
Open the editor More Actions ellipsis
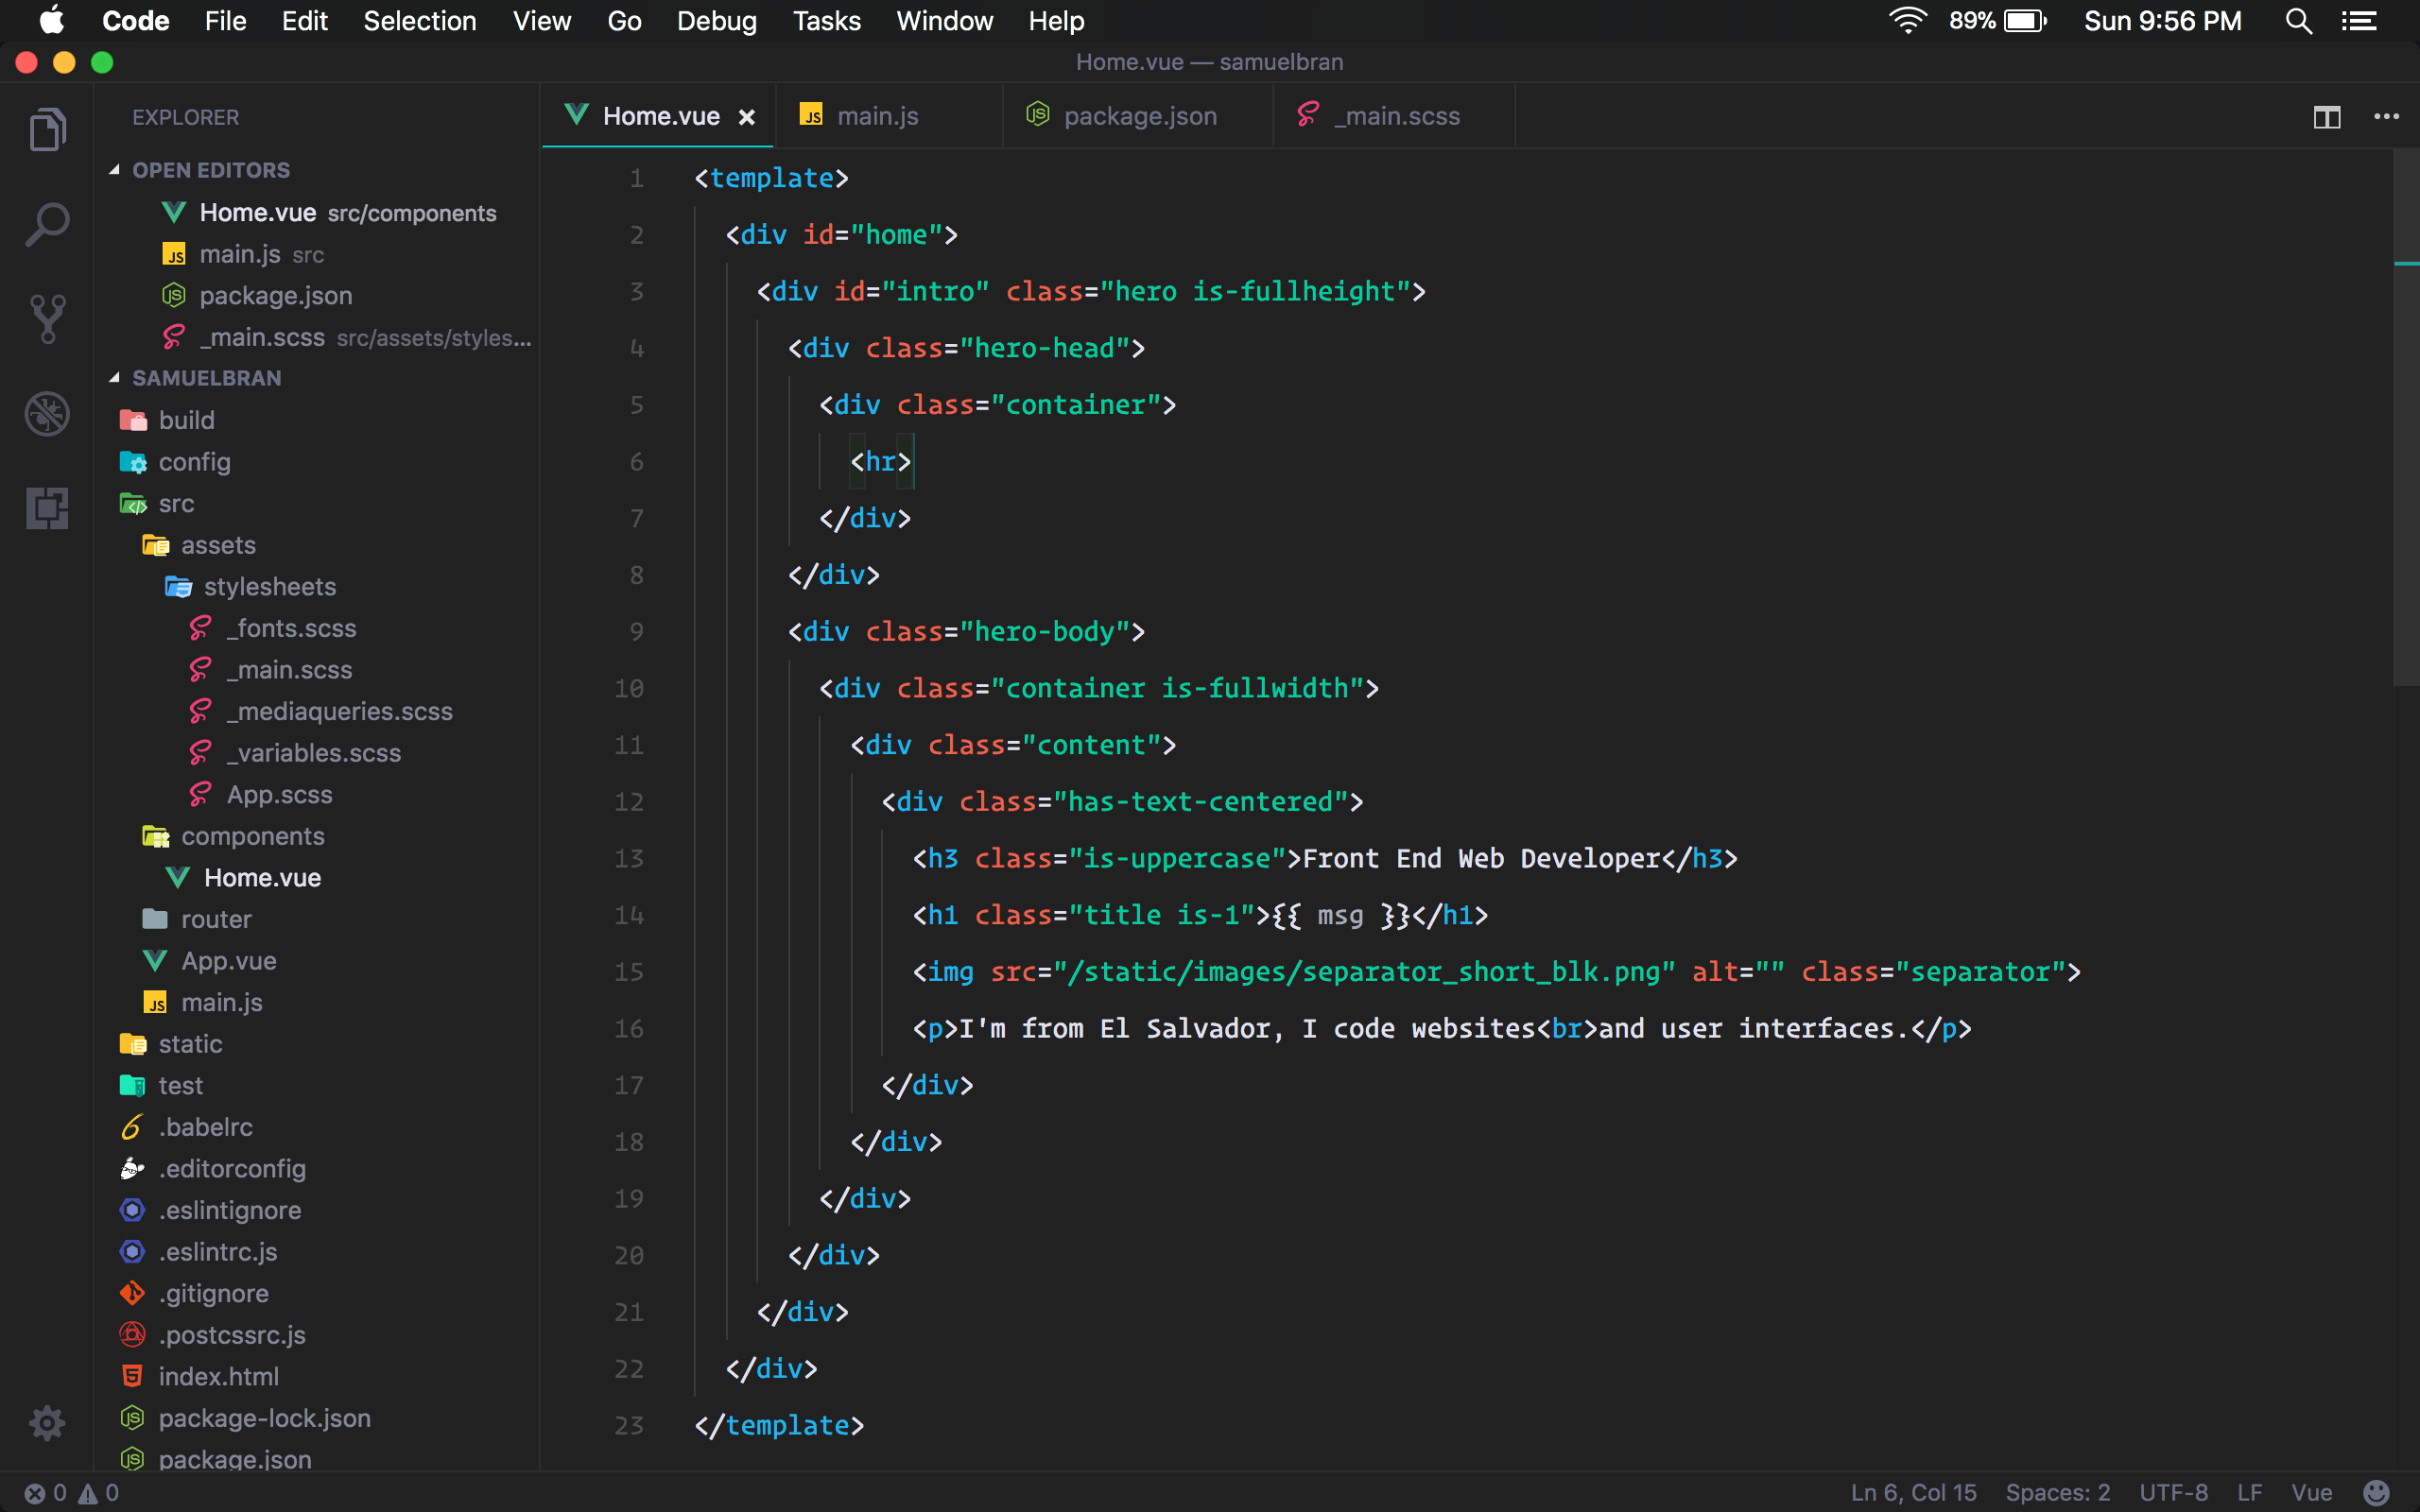click(x=2386, y=117)
